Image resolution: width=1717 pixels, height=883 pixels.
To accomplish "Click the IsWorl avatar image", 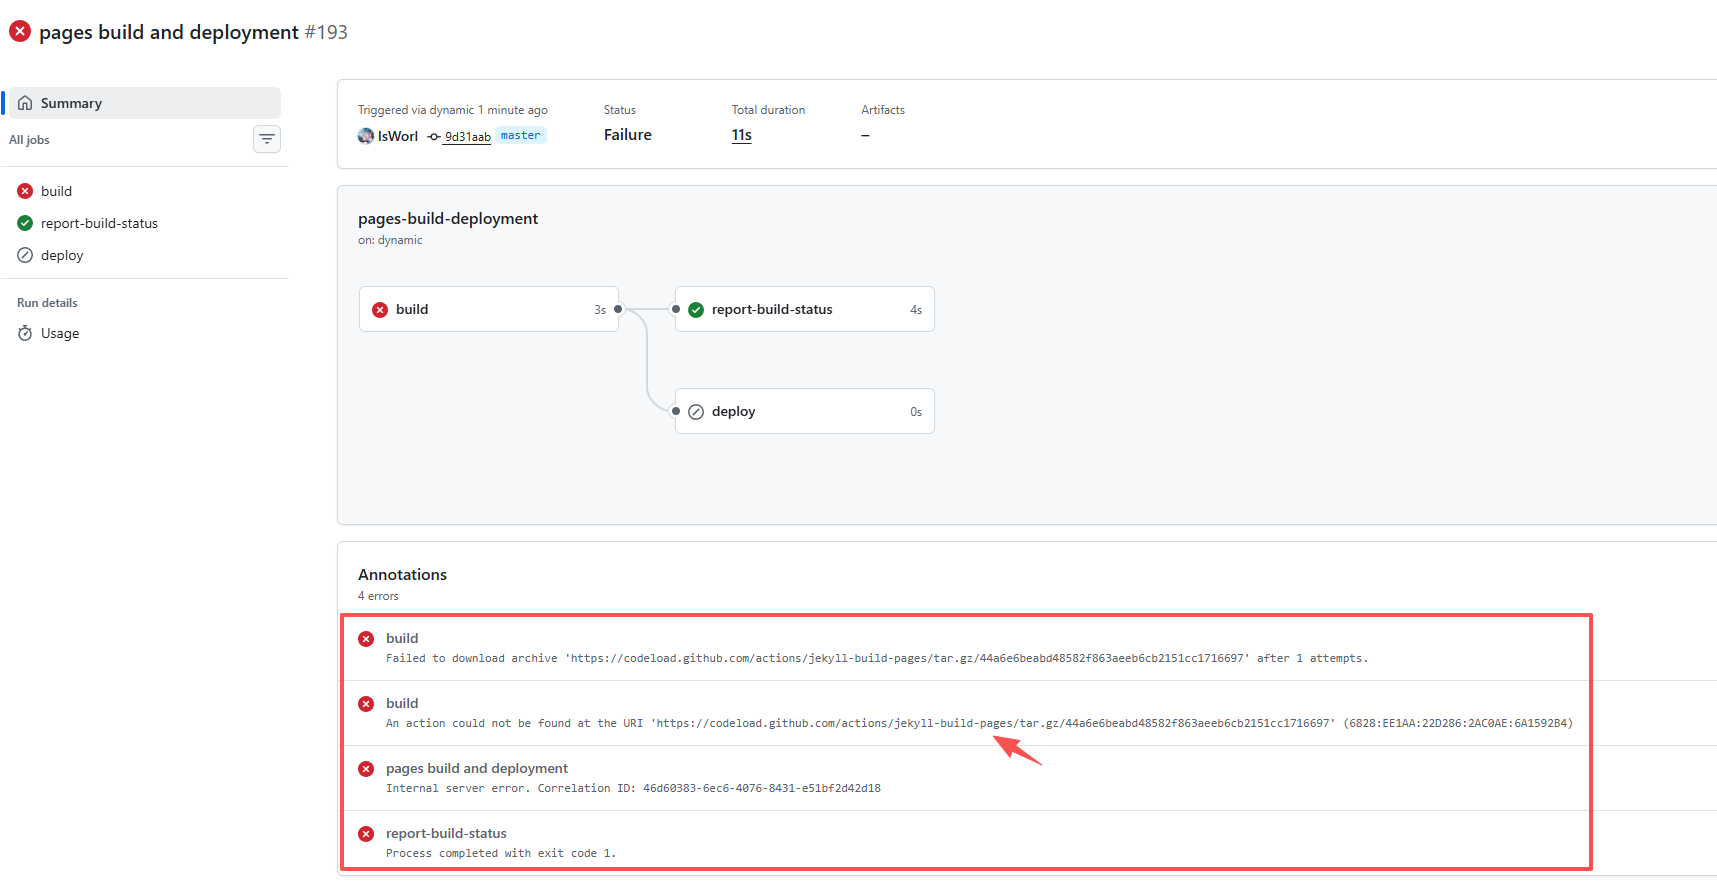I will pos(366,135).
